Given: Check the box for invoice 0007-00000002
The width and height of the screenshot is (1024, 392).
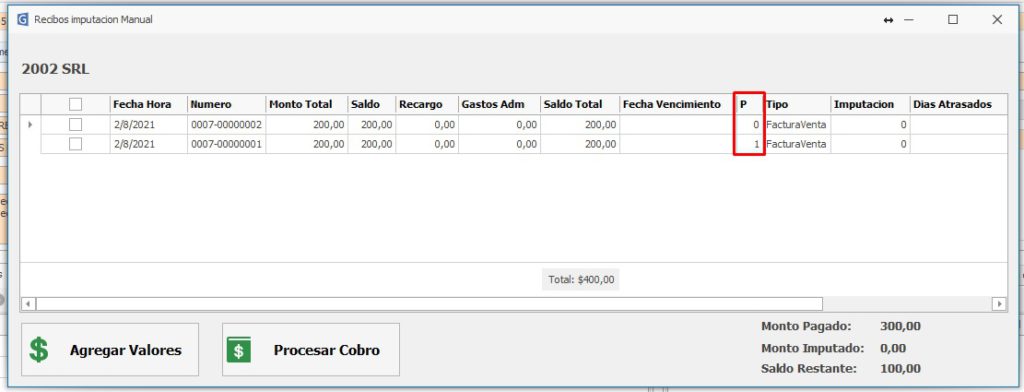Looking at the screenshot, I should point(76,124).
